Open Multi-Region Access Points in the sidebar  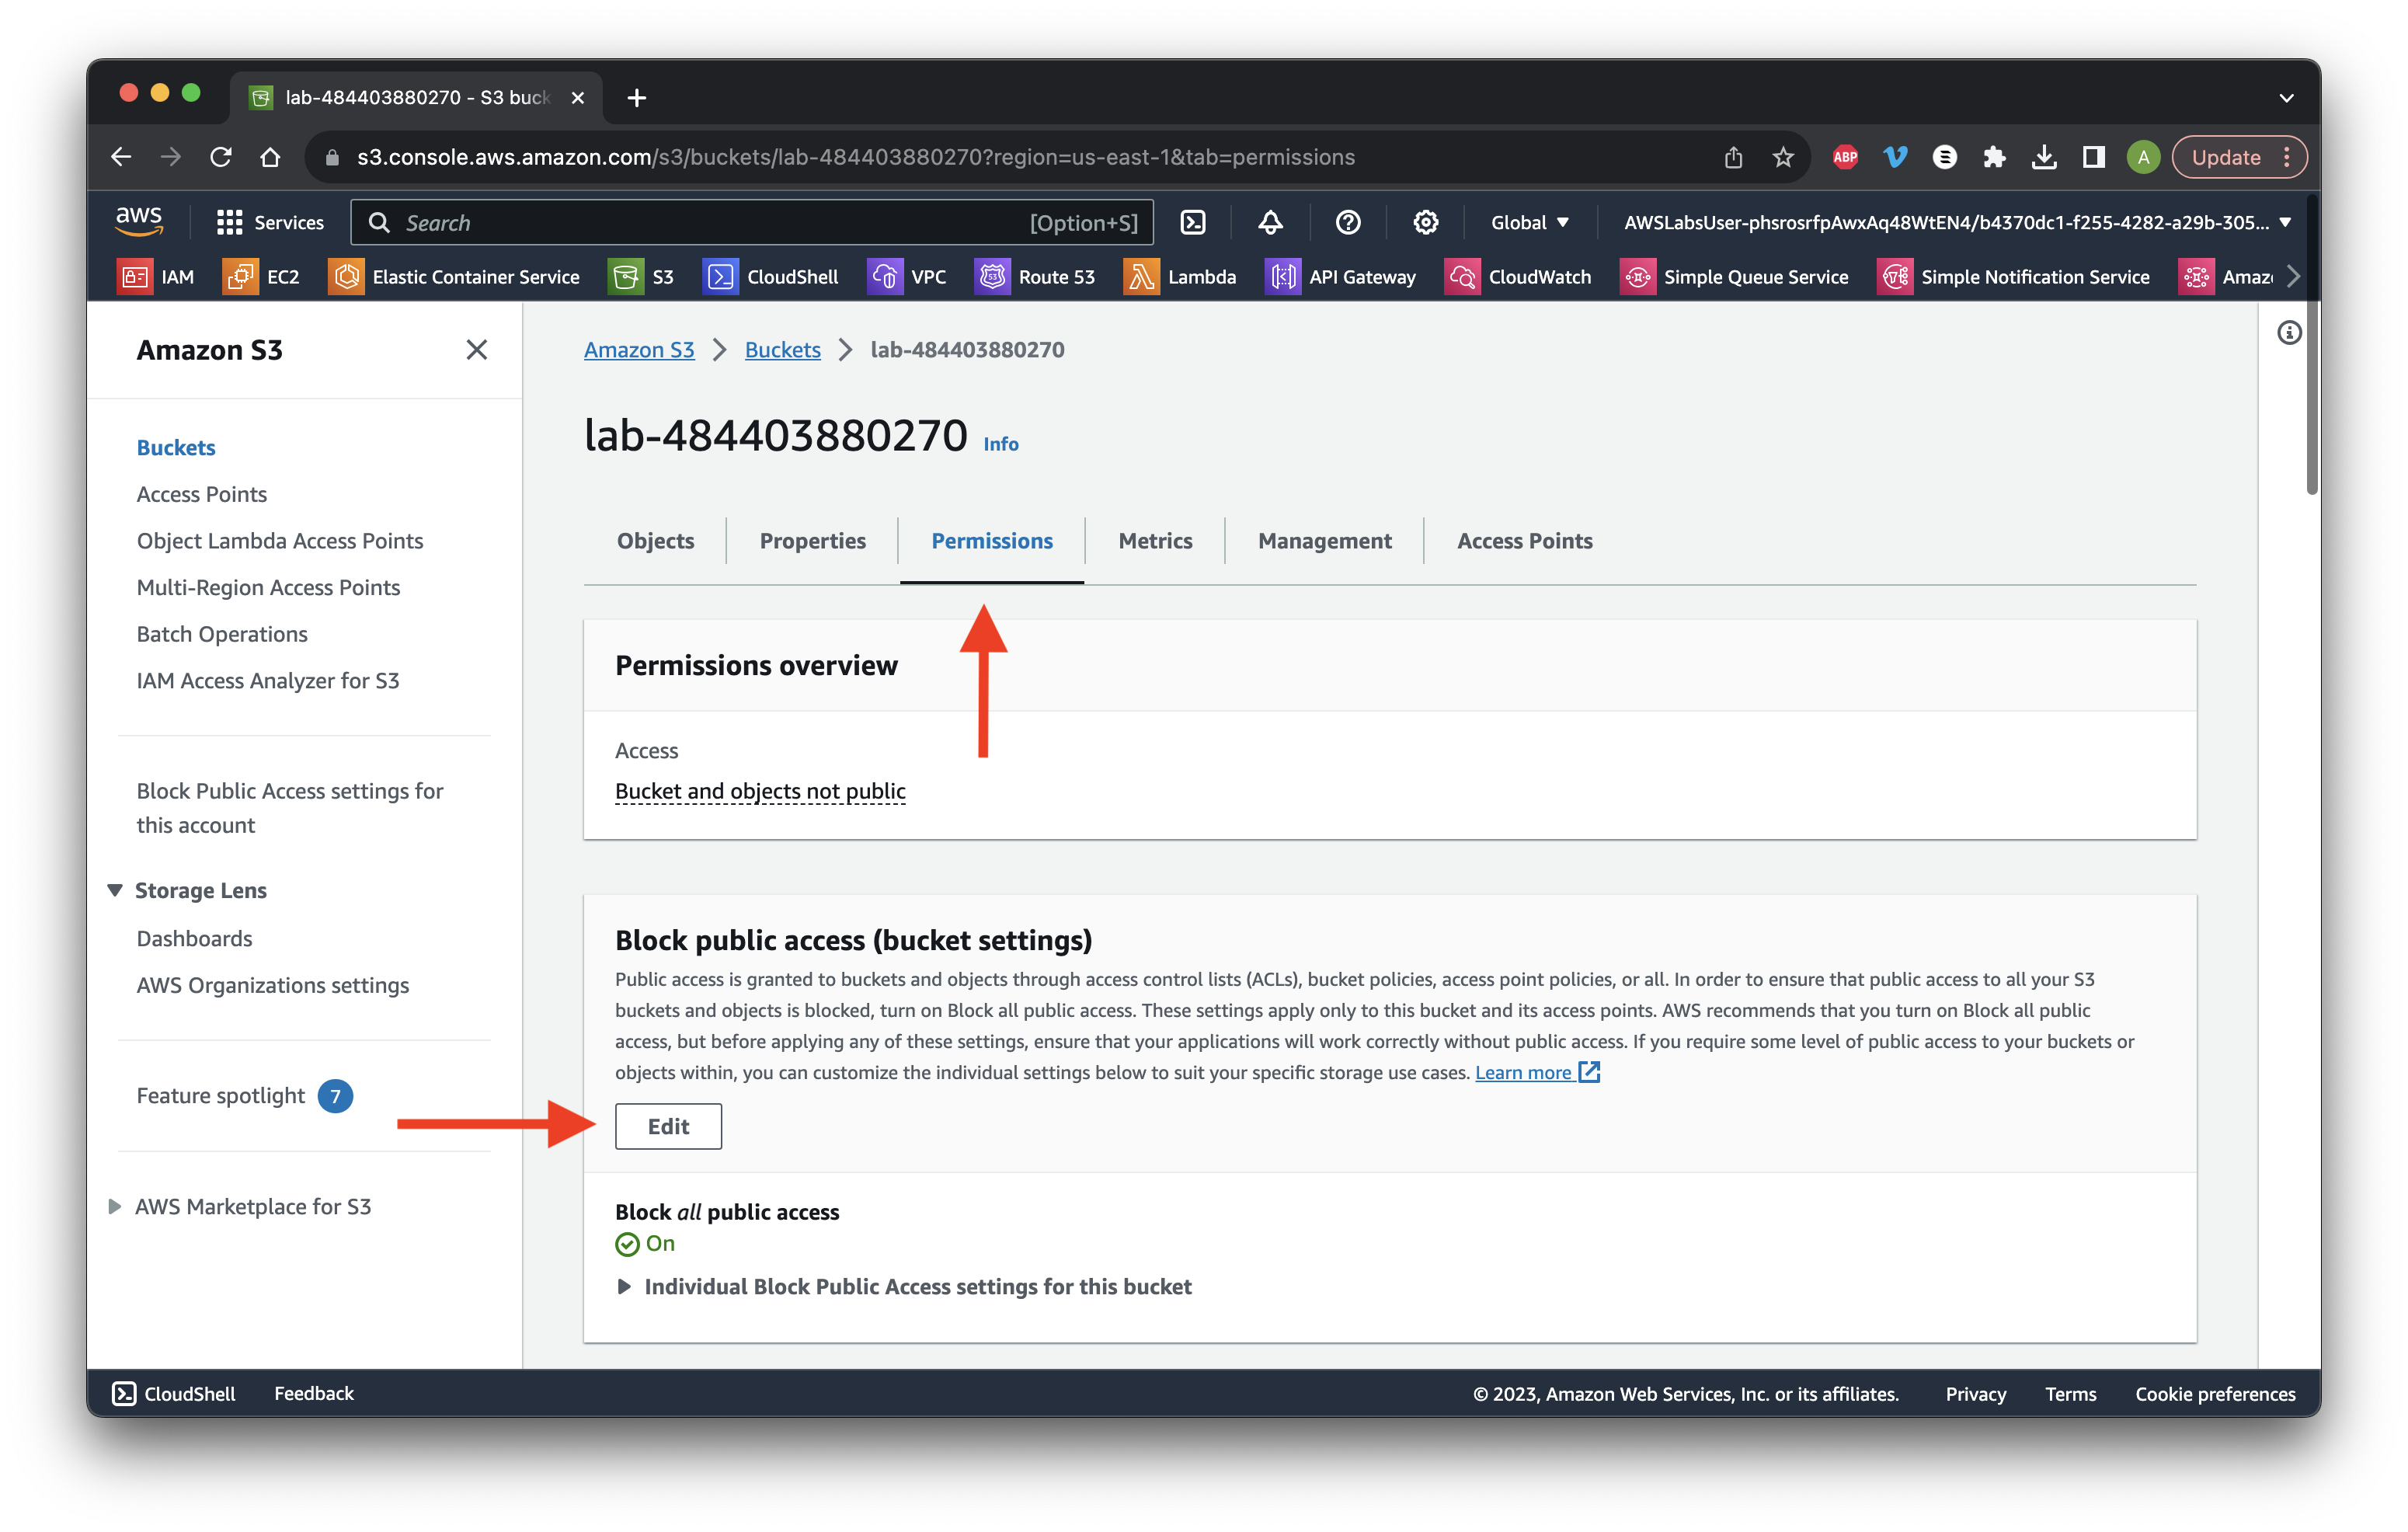[268, 587]
